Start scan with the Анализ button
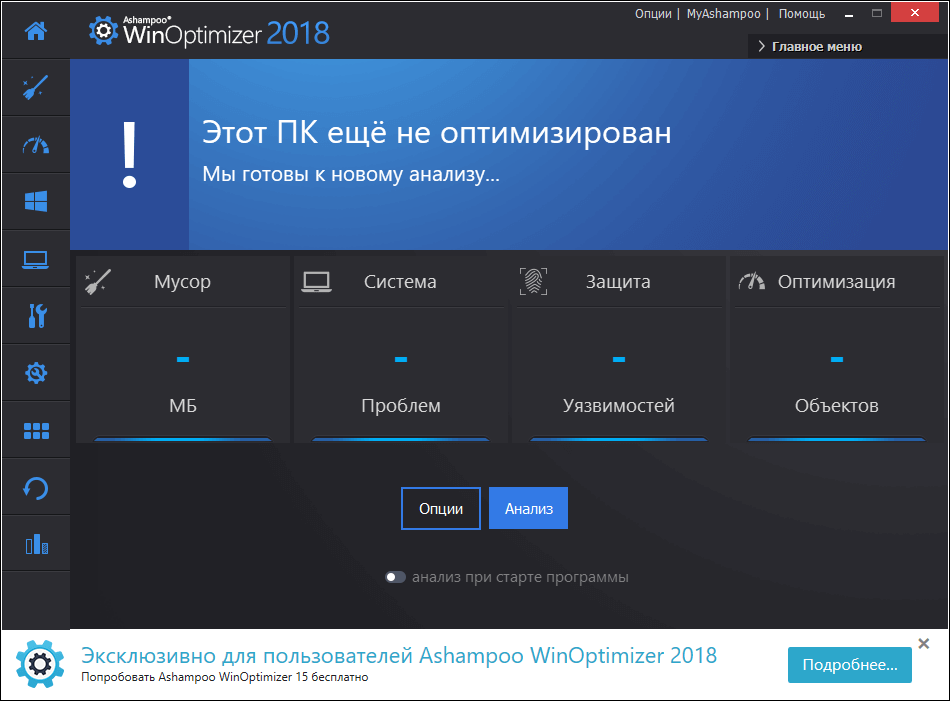 click(528, 508)
